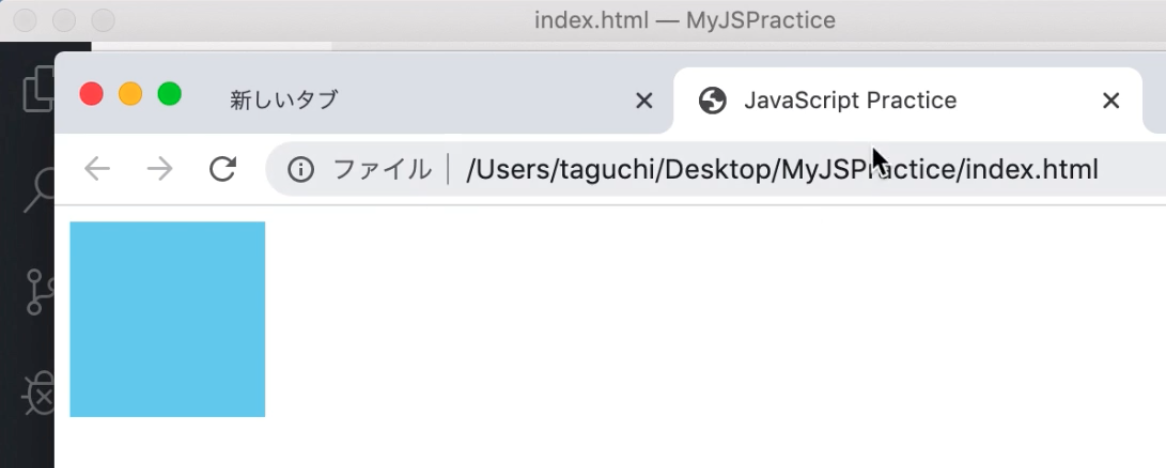This screenshot has width=1166, height=468.
Task: Click the address bar file path
Action: (782, 169)
